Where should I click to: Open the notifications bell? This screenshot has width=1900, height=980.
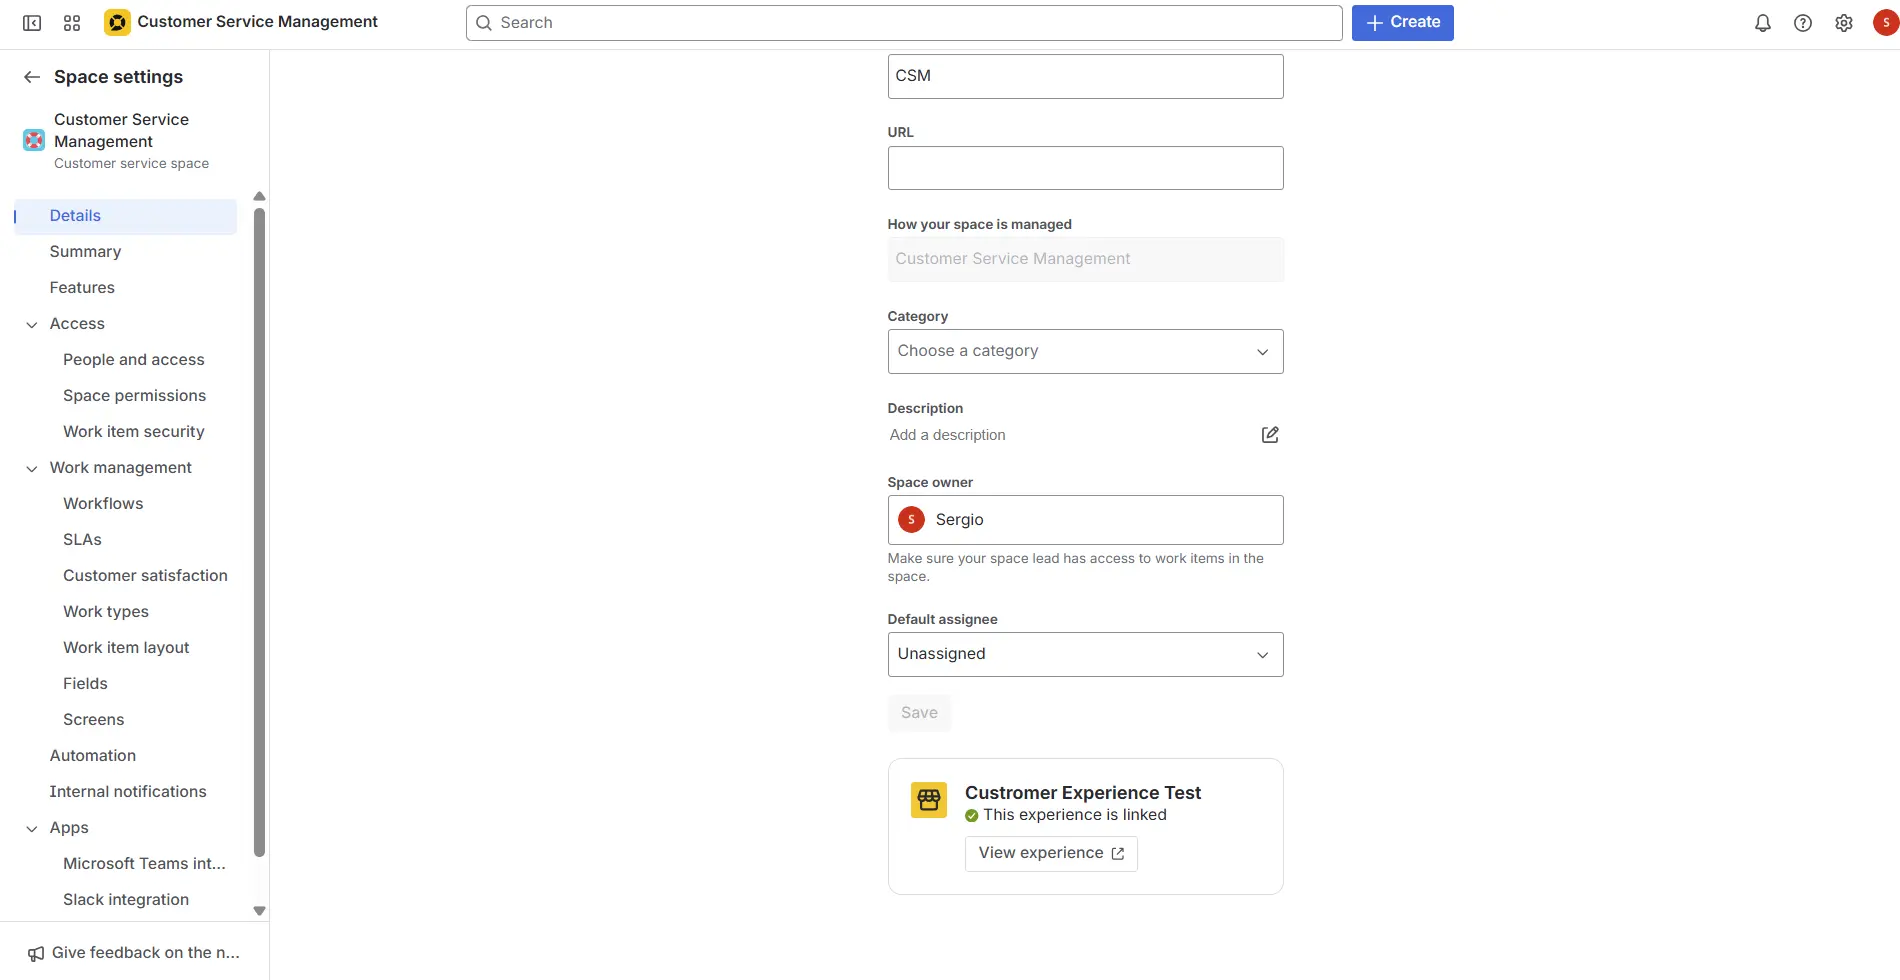[x=1762, y=23]
